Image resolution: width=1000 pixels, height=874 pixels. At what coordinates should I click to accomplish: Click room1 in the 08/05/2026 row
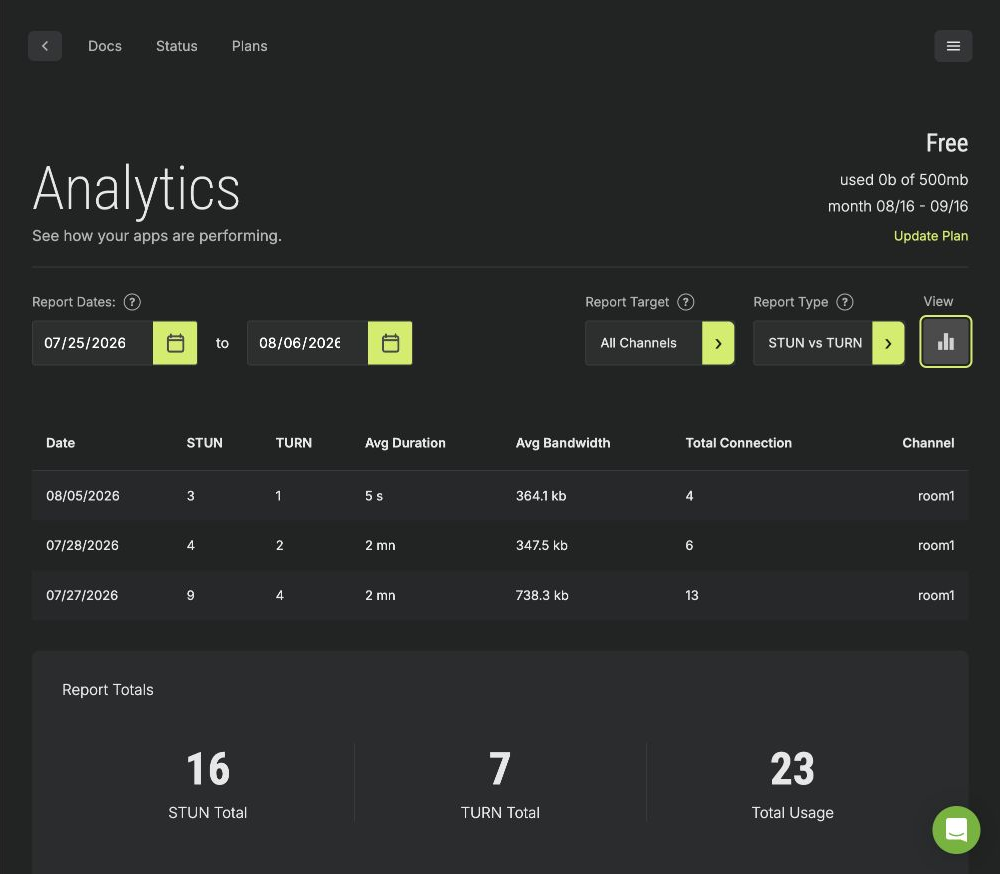pos(936,496)
